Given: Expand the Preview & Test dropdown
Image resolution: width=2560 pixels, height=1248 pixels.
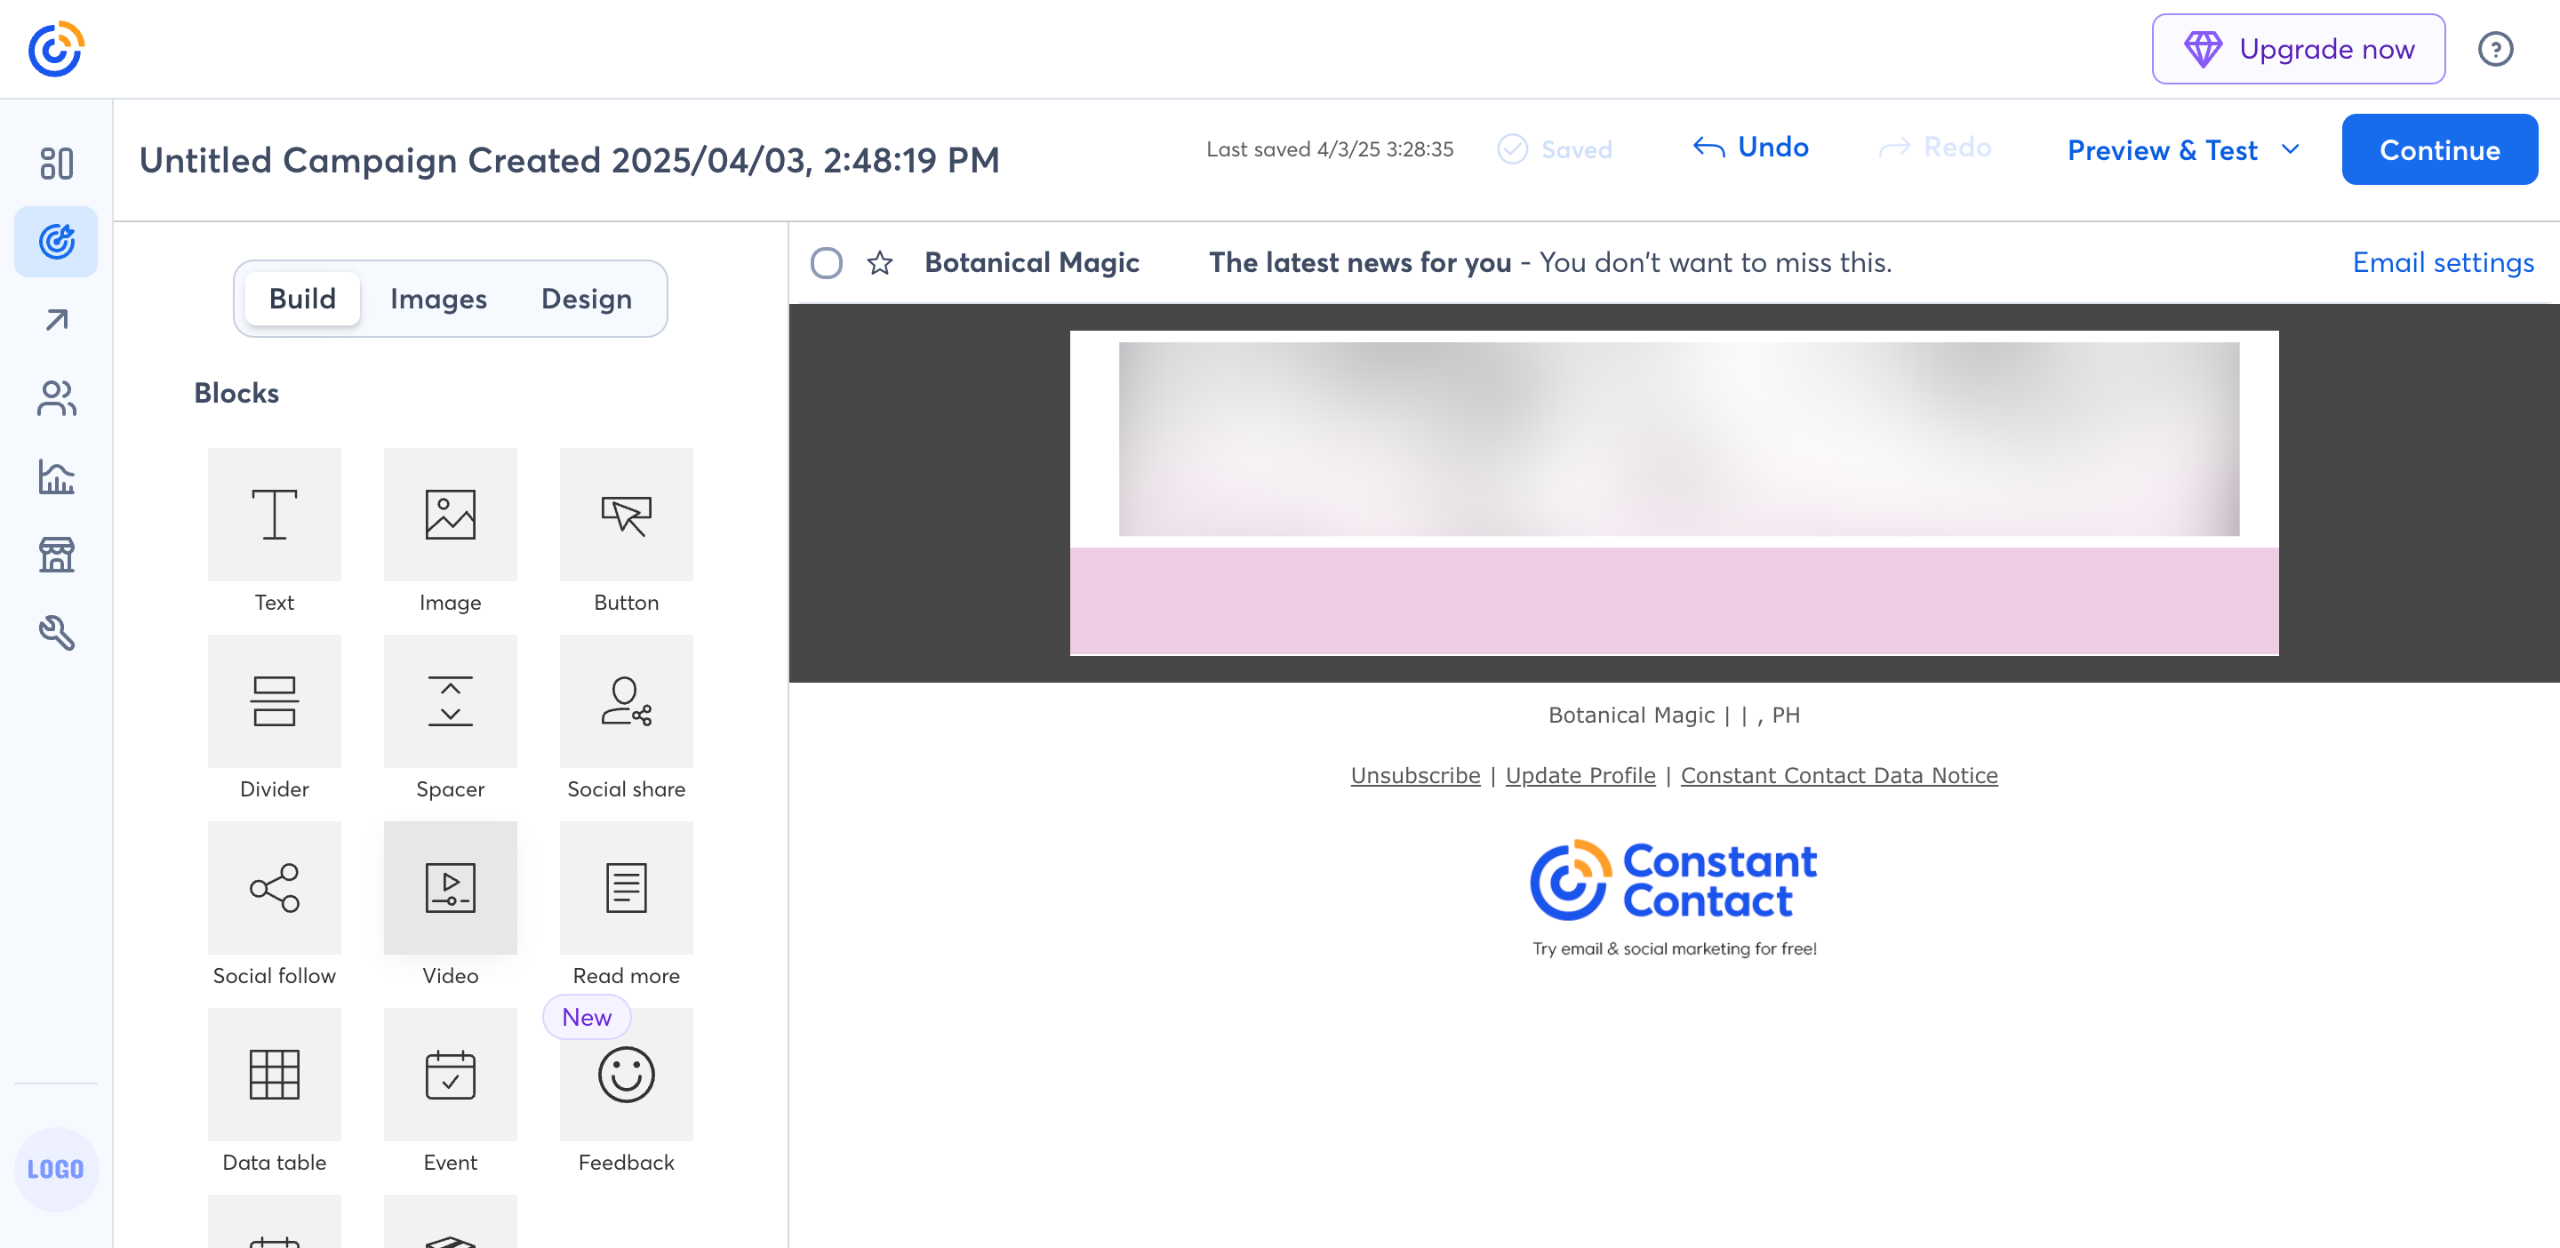Looking at the screenshot, I should click(x=2184, y=150).
